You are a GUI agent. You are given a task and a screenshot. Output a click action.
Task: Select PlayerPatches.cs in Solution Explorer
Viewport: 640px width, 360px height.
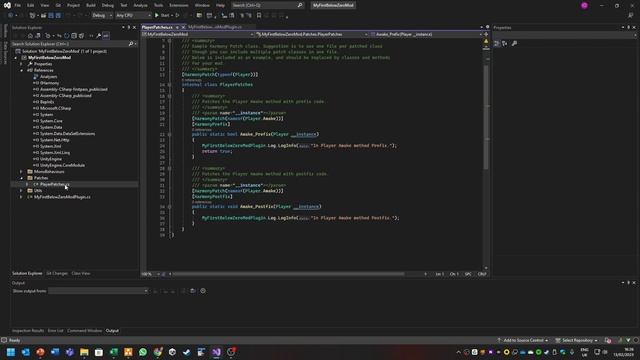[54, 184]
